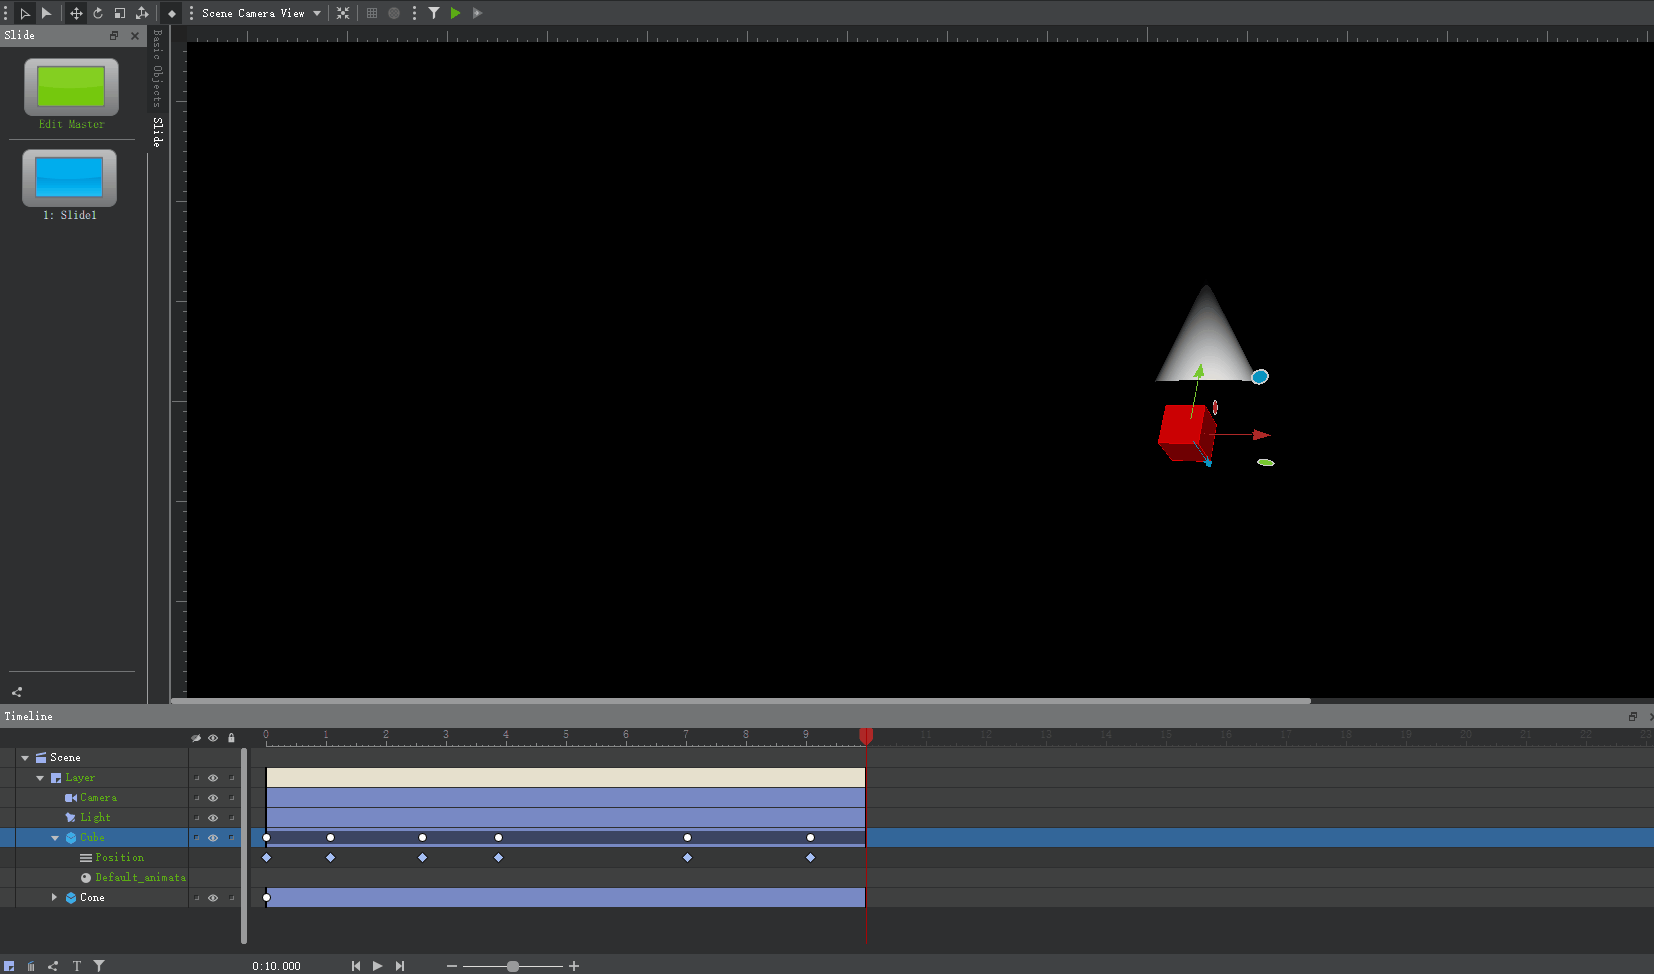
Task: Hide the Light in the timeline
Action: (x=213, y=817)
